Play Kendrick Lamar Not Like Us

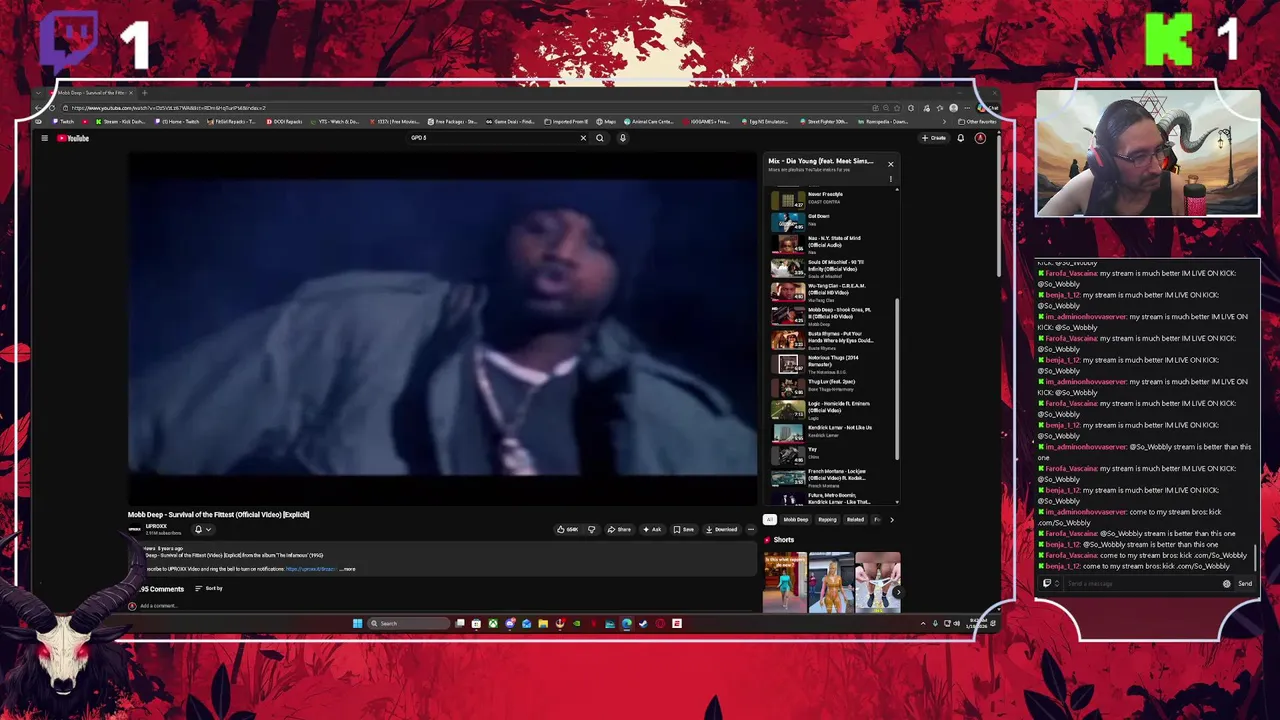coord(830,432)
